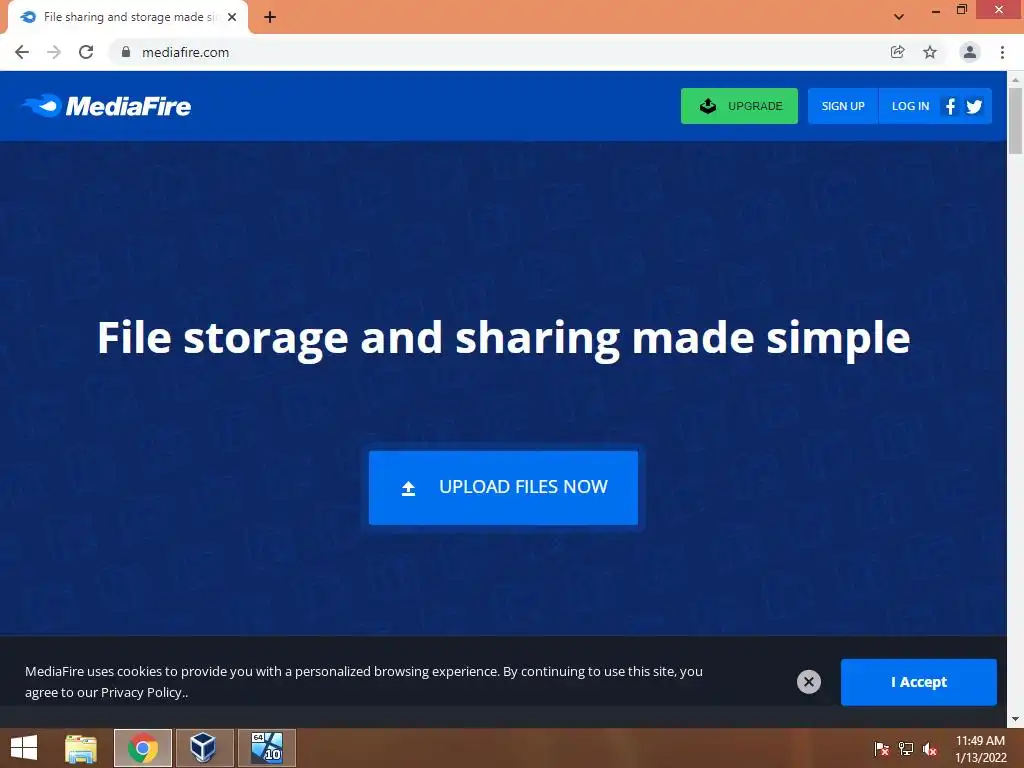The width and height of the screenshot is (1024, 768).
Task: Open the 64-bit Windows 10 taskbar app
Action: pos(266,748)
